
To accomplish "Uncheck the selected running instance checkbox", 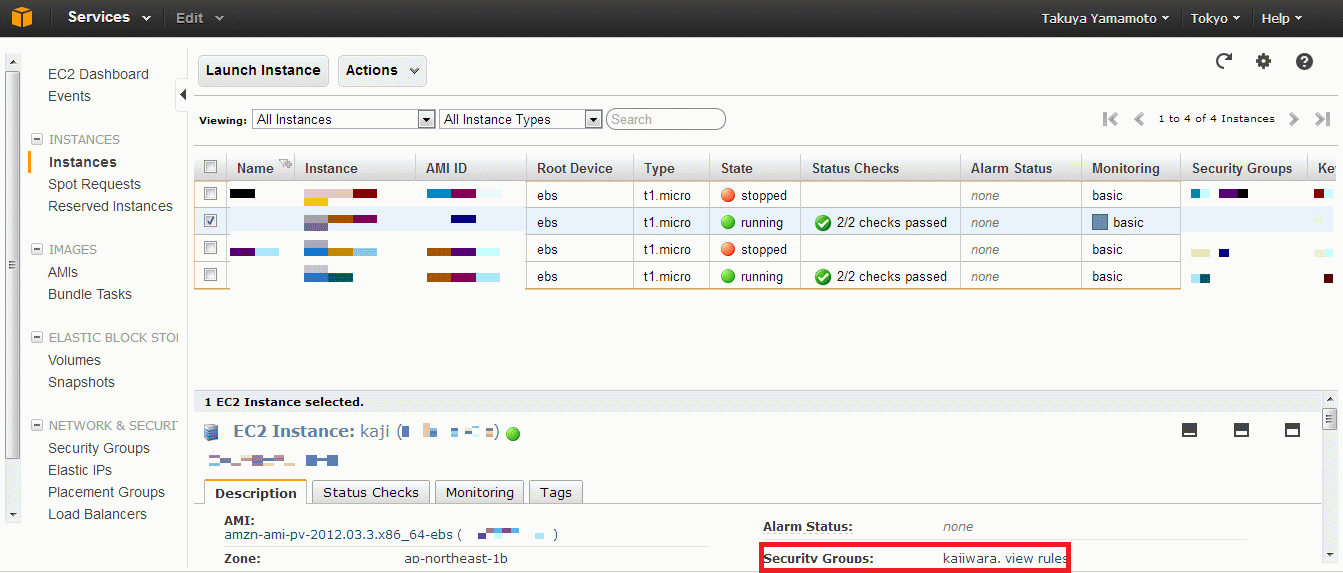I will pyautogui.click(x=210, y=221).
